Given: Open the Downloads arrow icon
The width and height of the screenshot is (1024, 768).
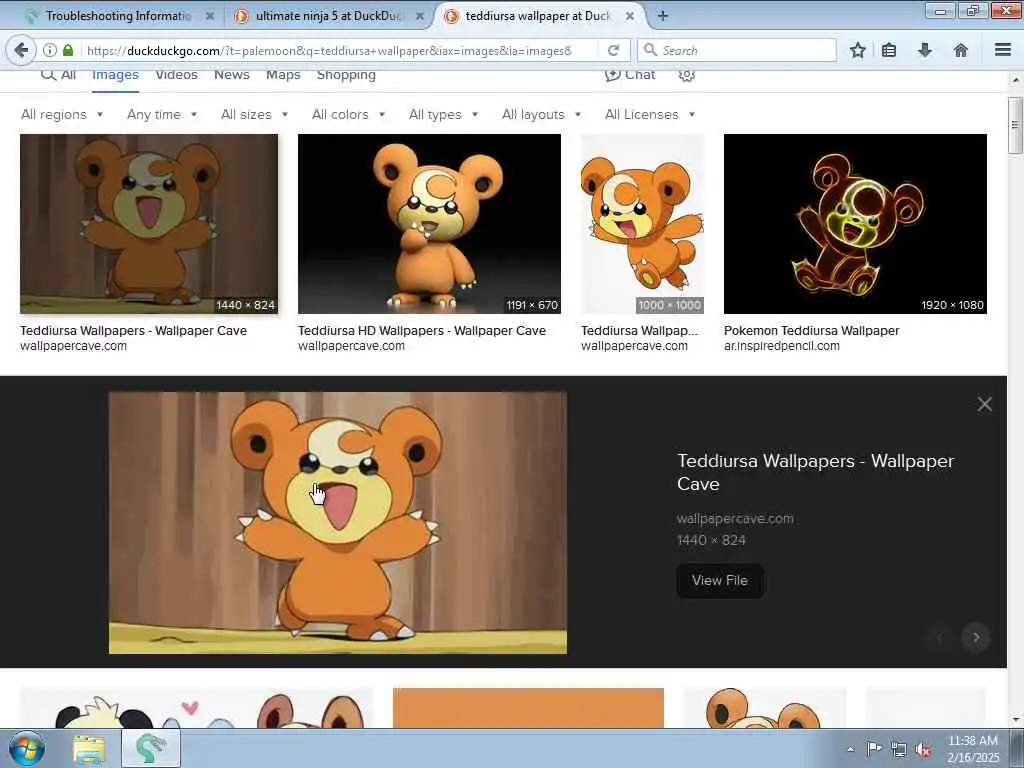Looking at the screenshot, I should [925, 50].
